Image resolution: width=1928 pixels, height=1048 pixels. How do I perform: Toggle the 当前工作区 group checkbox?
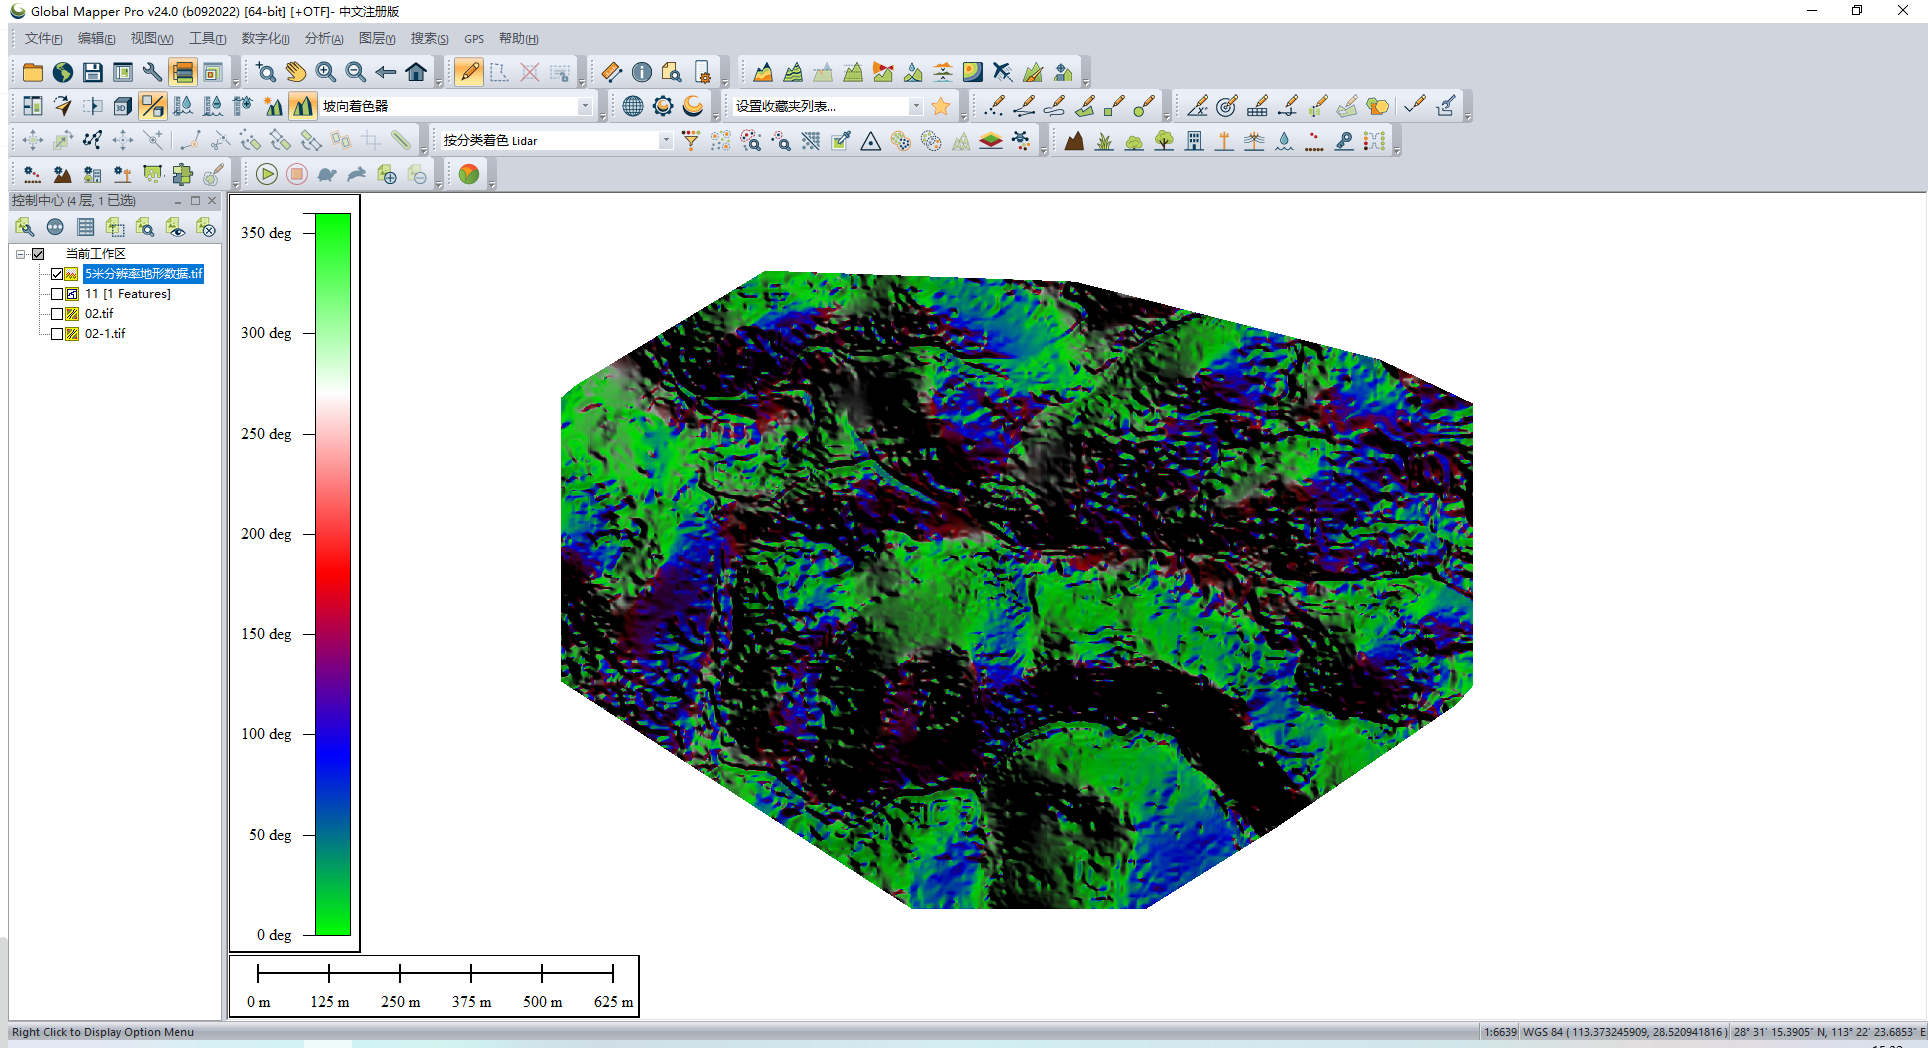pos(38,254)
